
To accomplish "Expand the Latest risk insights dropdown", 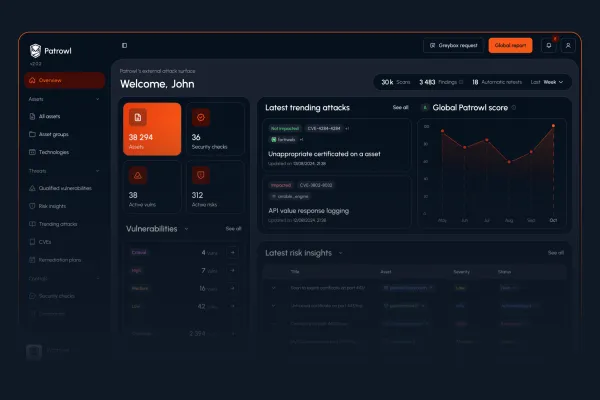I will 339,253.
